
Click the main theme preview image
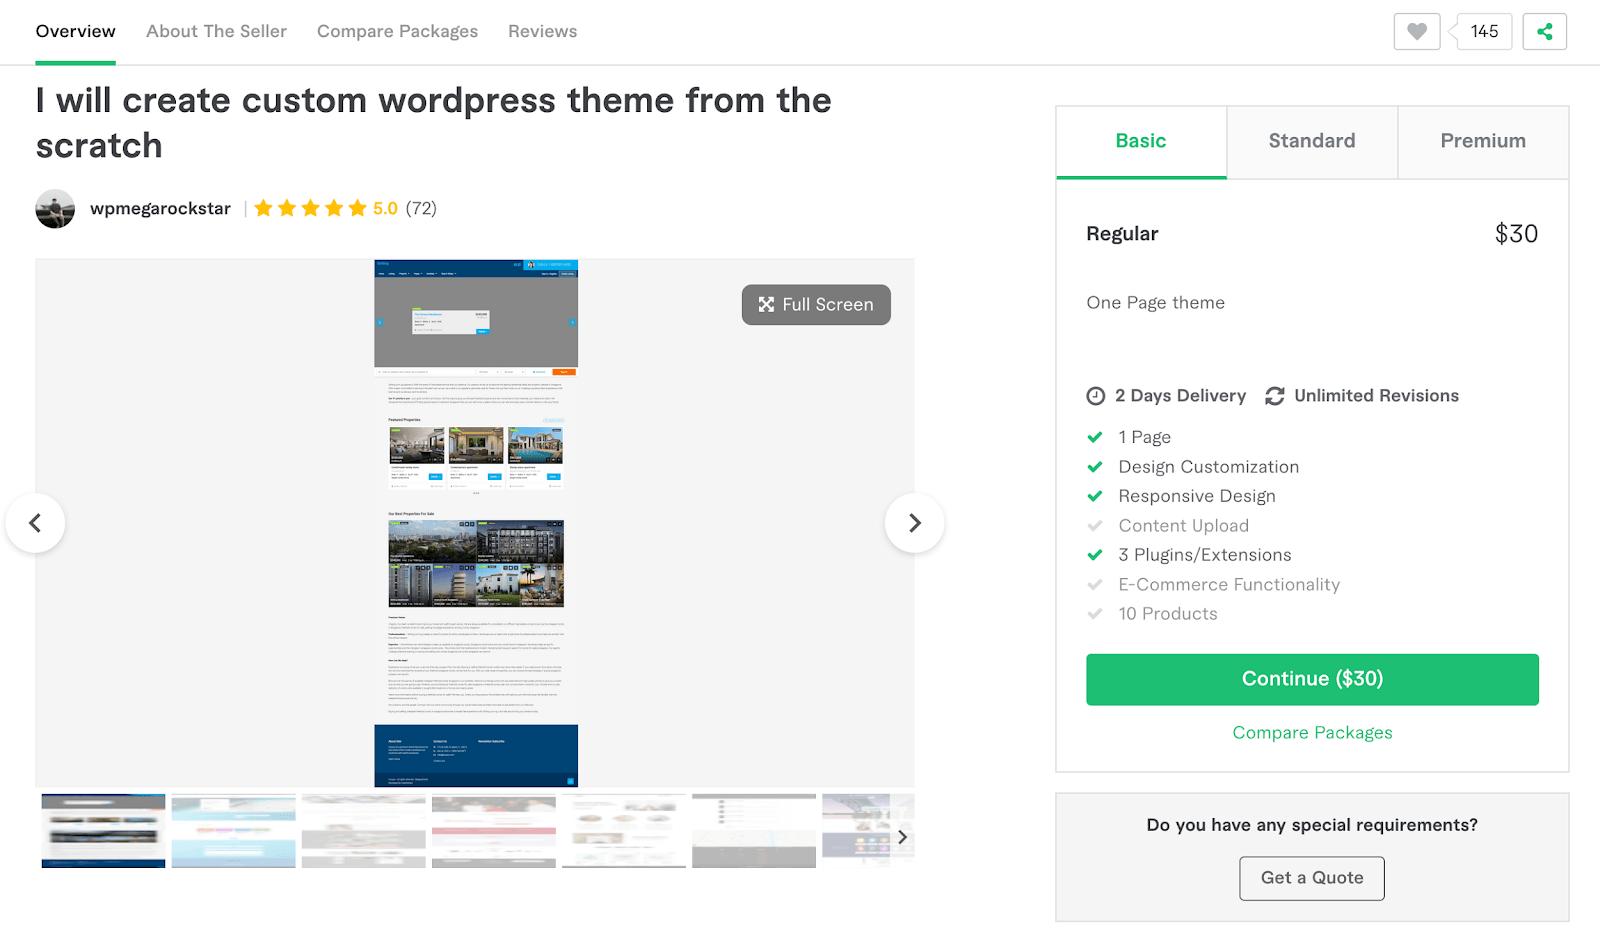(476, 523)
